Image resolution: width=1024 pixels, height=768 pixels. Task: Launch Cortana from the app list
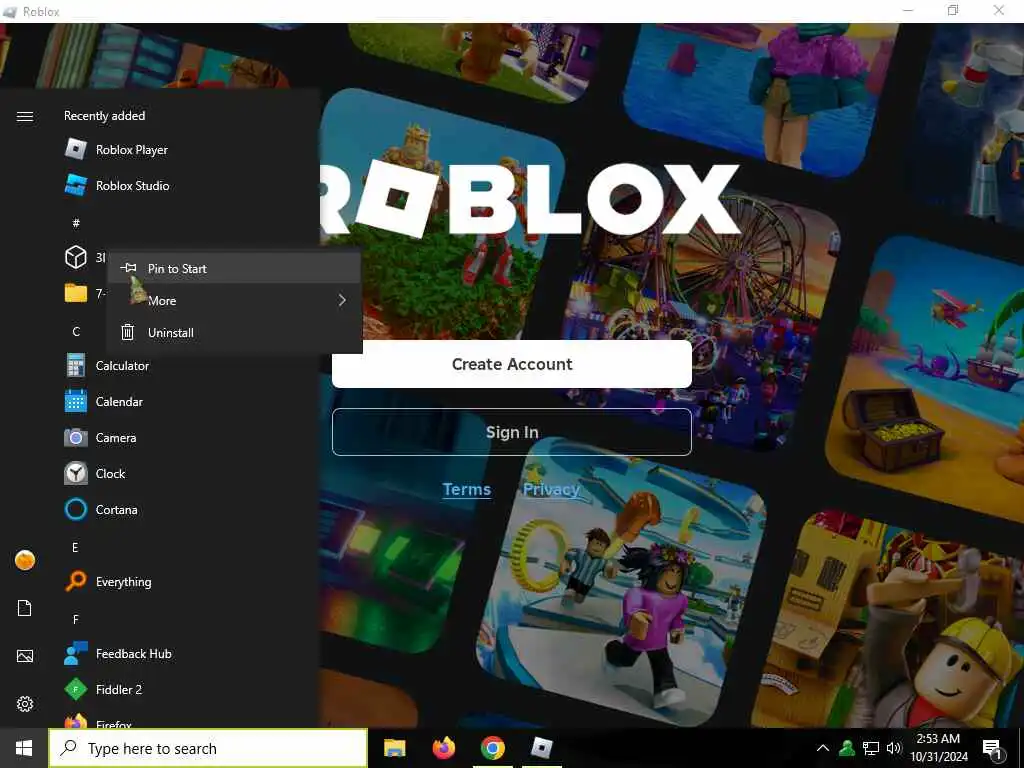101,509
